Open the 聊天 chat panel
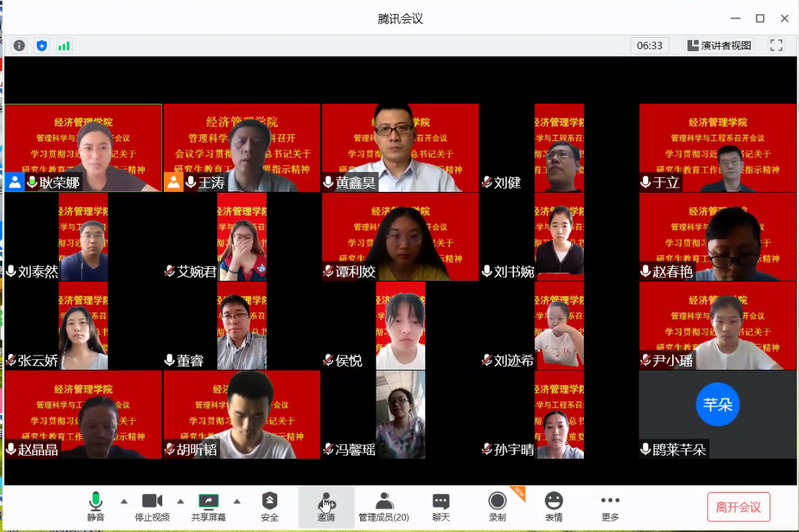This screenshot has width=799, height=532. tap(441, 505)
